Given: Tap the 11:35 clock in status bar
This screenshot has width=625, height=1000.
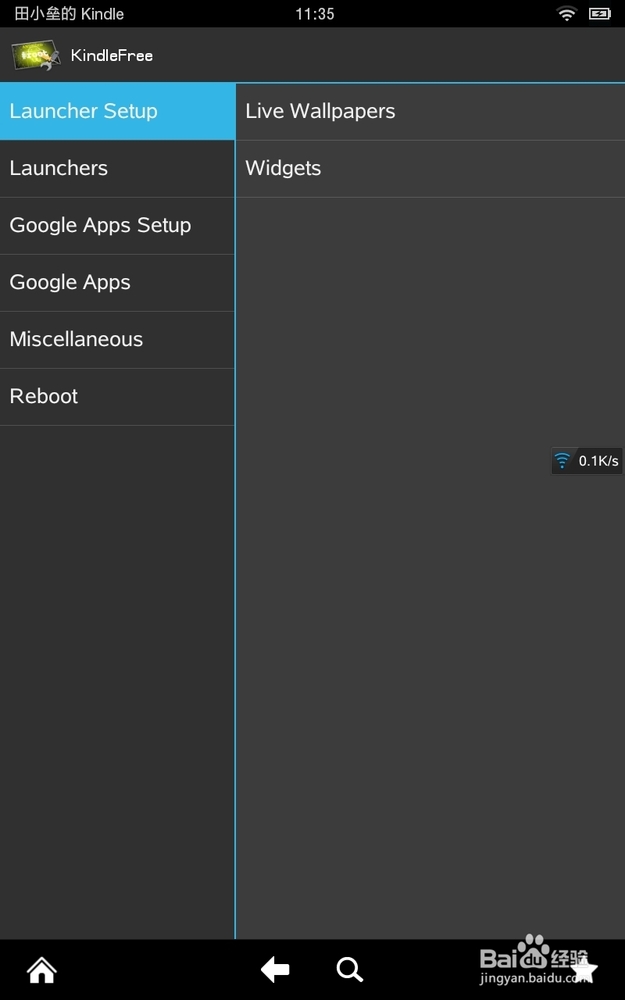Looking at the screenshot, I should pos(315,14).
